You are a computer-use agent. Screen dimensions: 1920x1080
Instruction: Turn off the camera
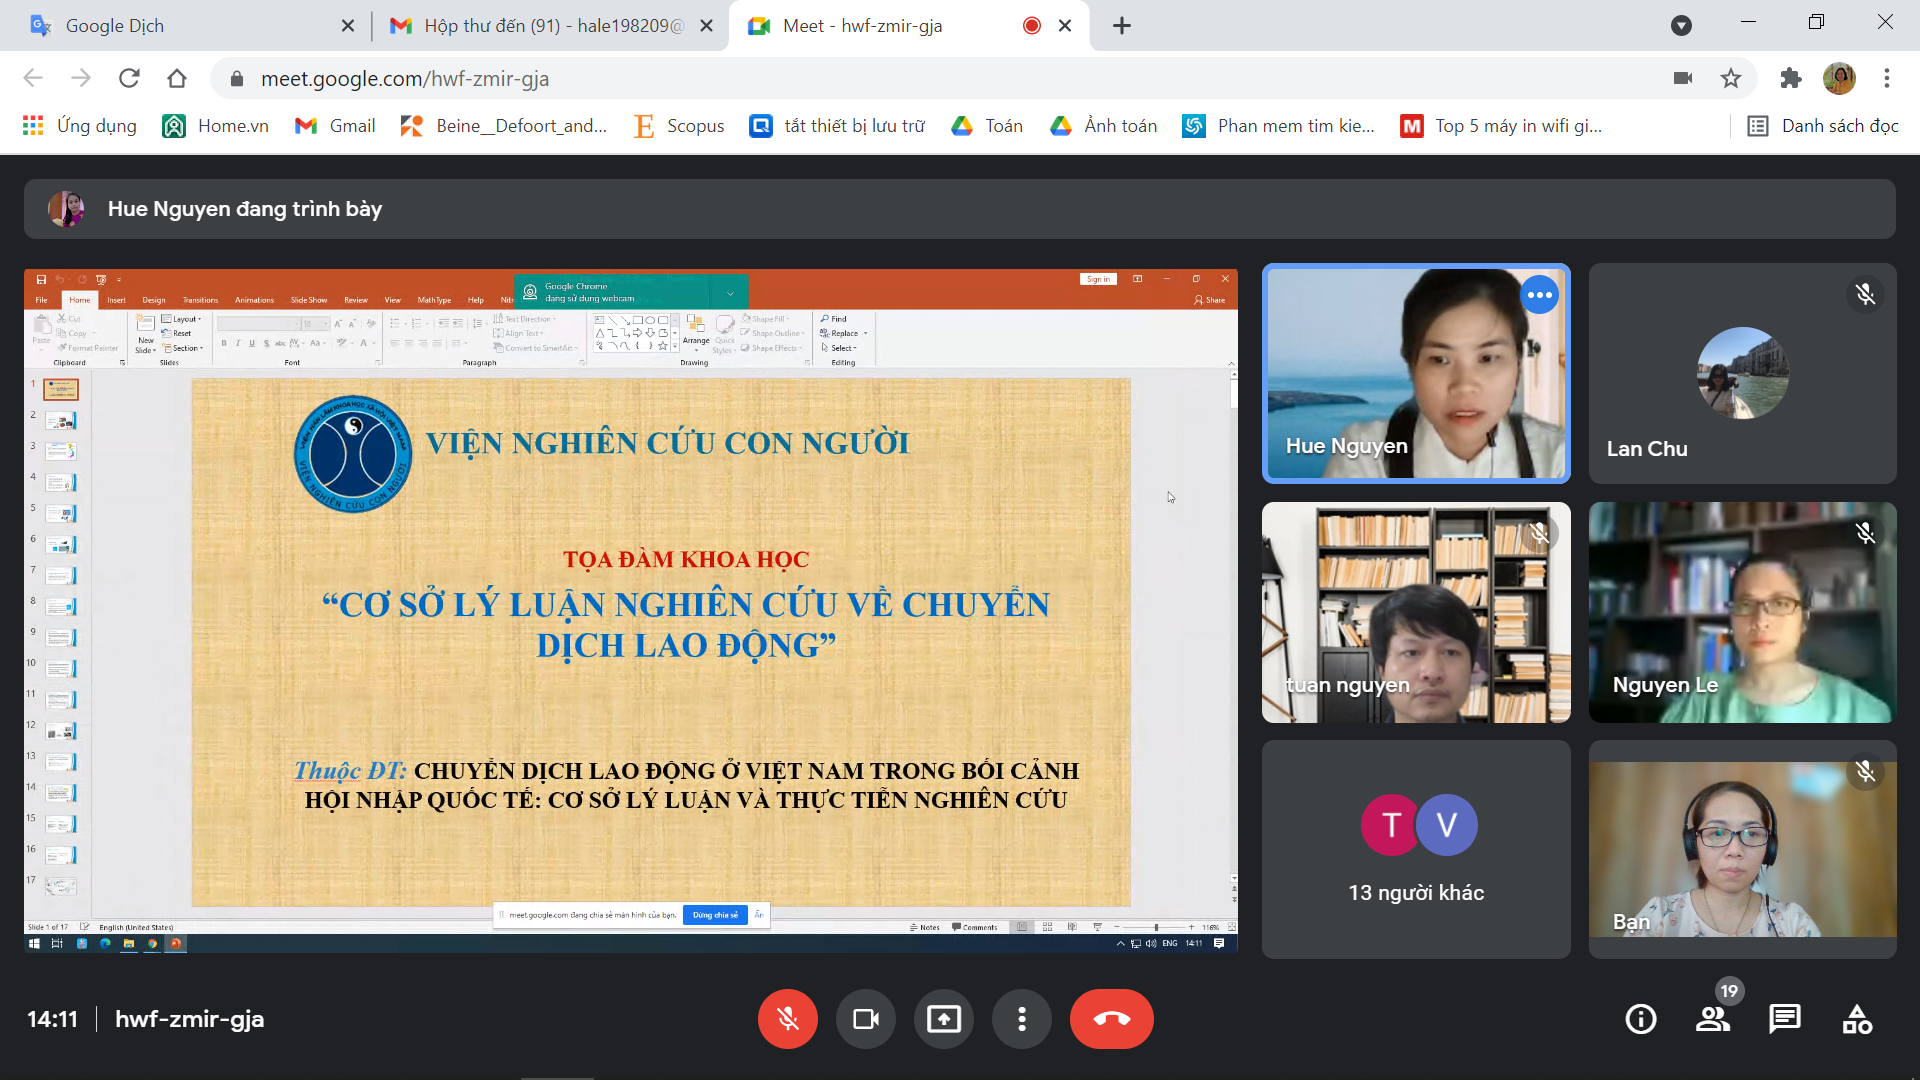coord(865,1019)
